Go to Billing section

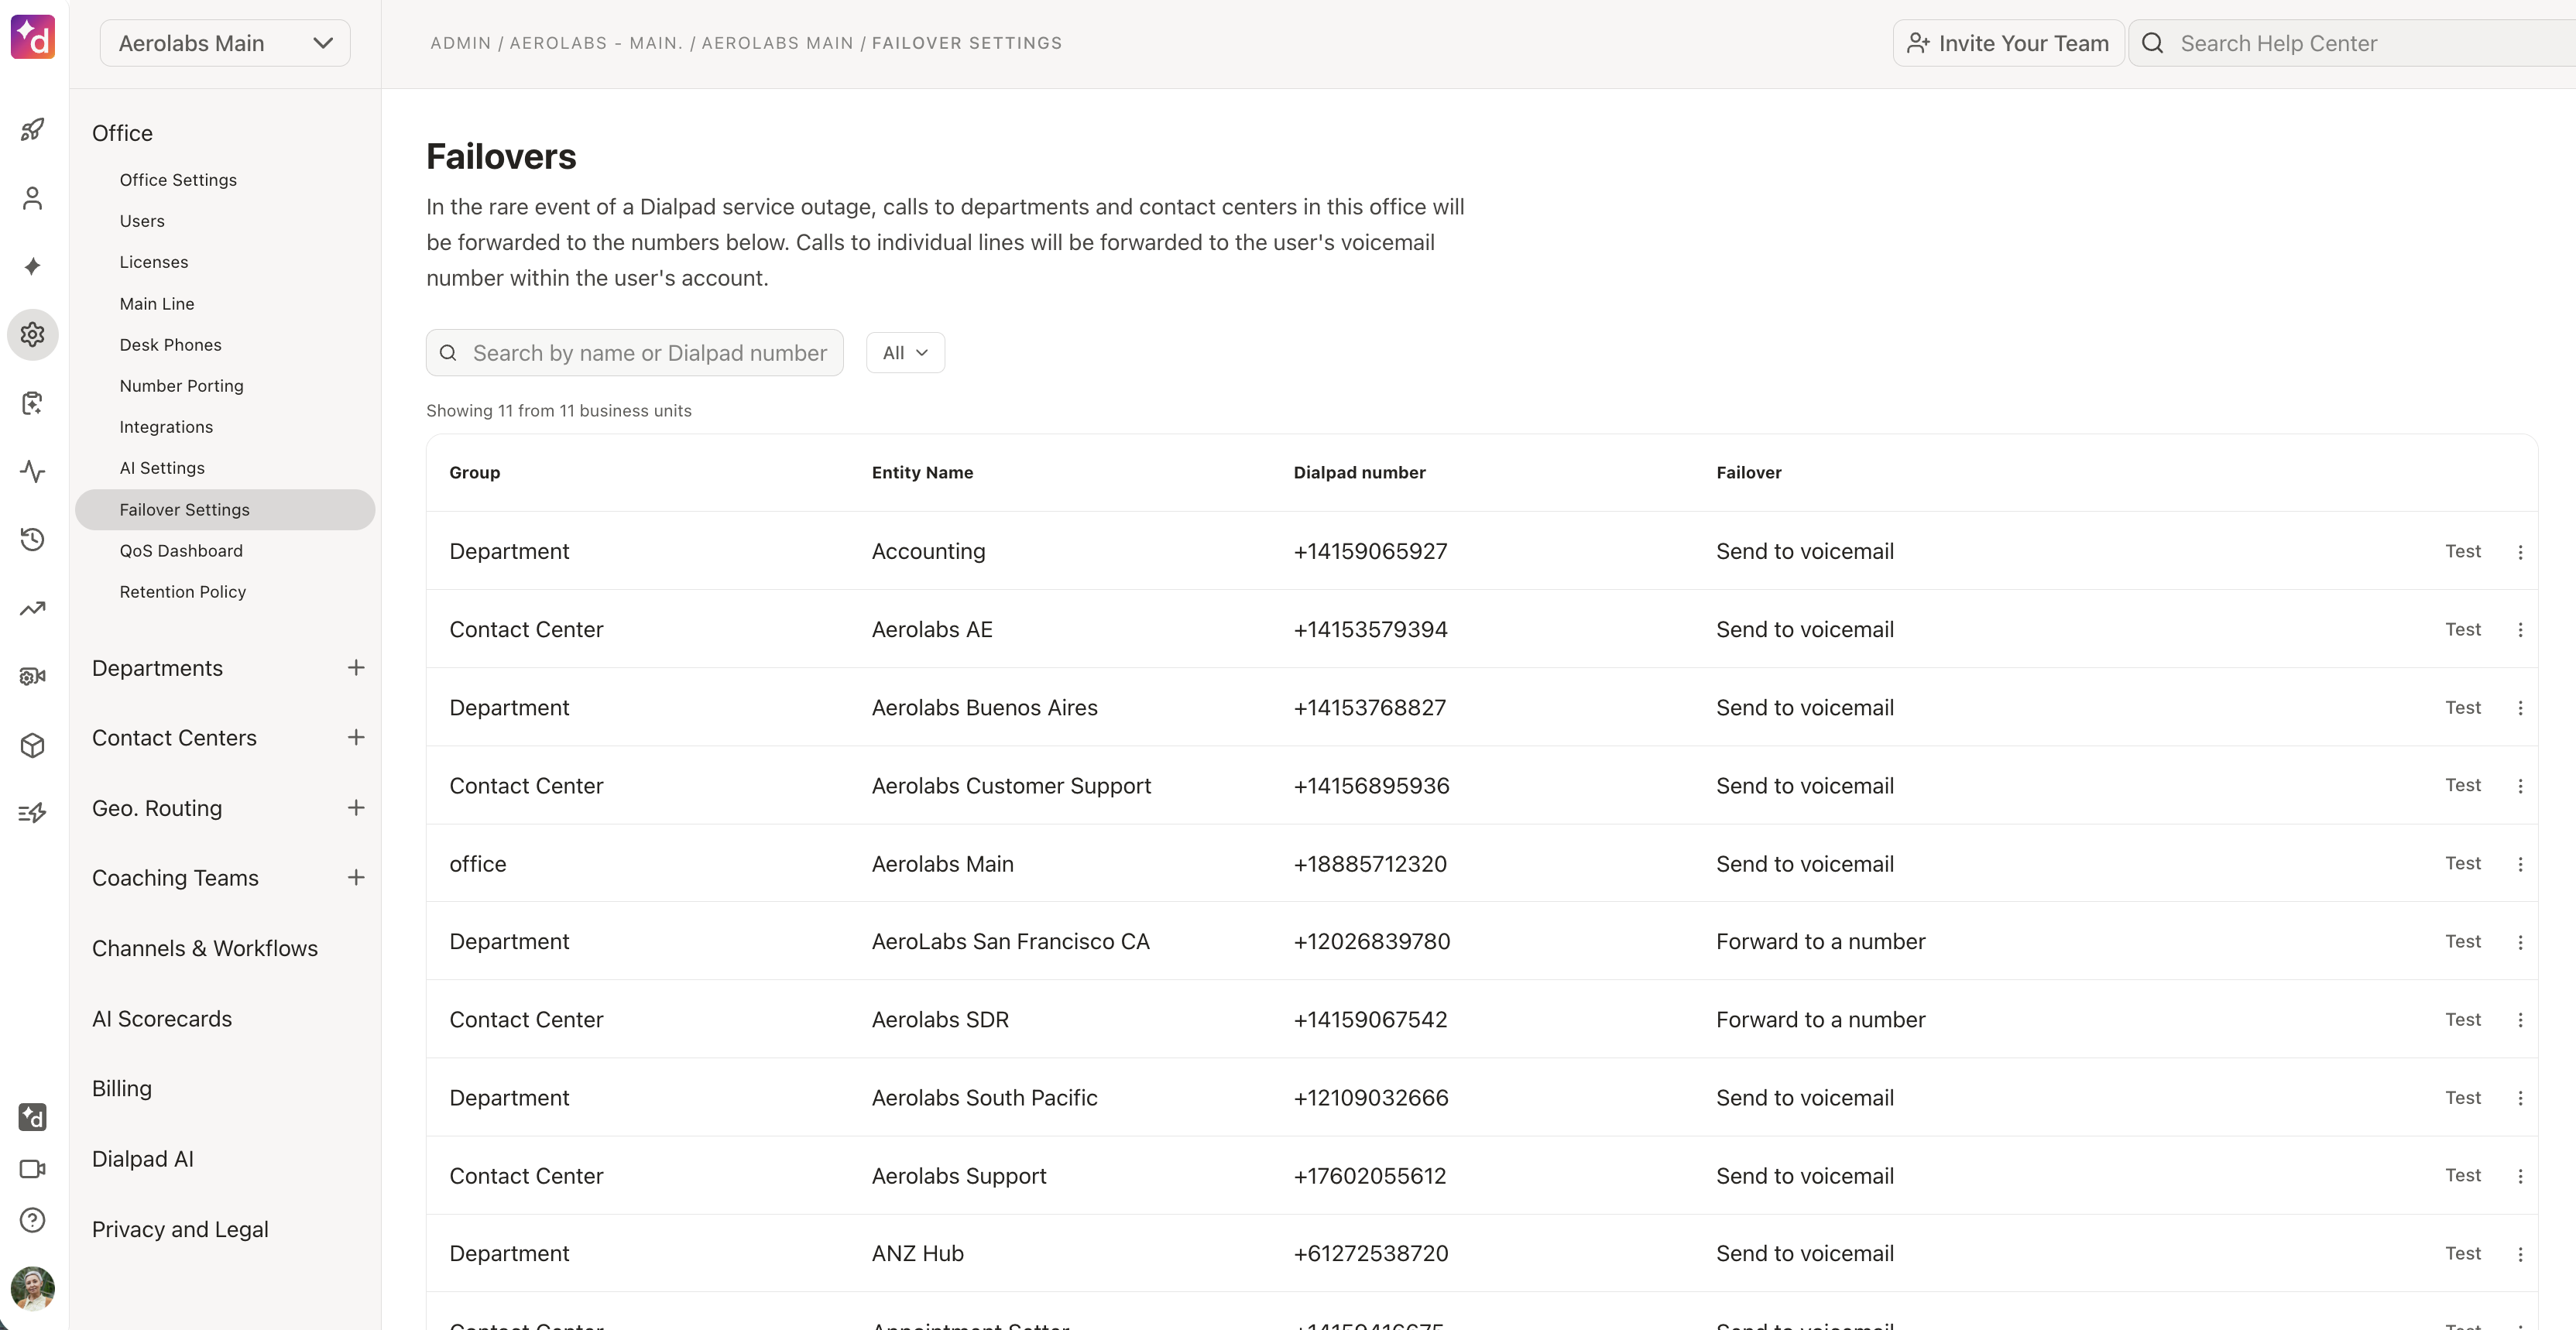click(122, 1088)
